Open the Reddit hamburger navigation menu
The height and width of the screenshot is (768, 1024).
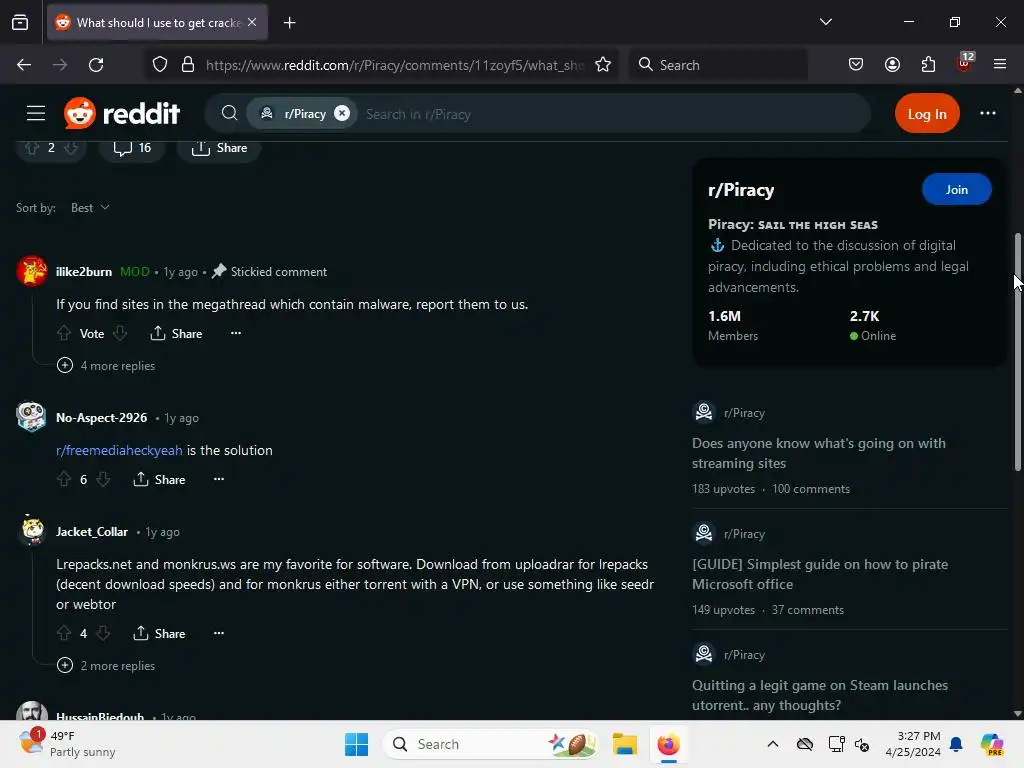coord(36,114)
